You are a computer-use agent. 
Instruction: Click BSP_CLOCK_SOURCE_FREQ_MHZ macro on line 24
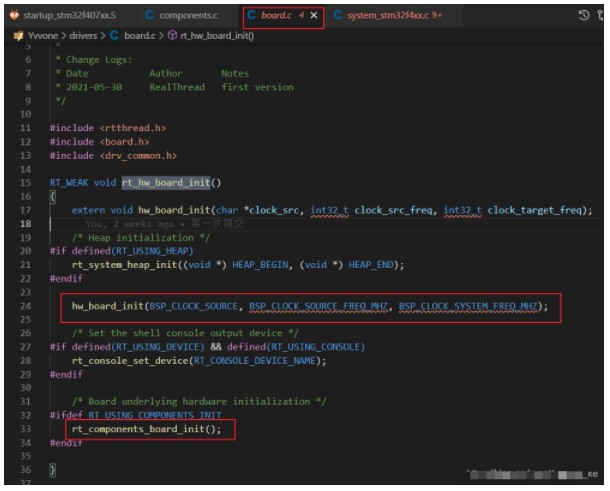point(318,306)
